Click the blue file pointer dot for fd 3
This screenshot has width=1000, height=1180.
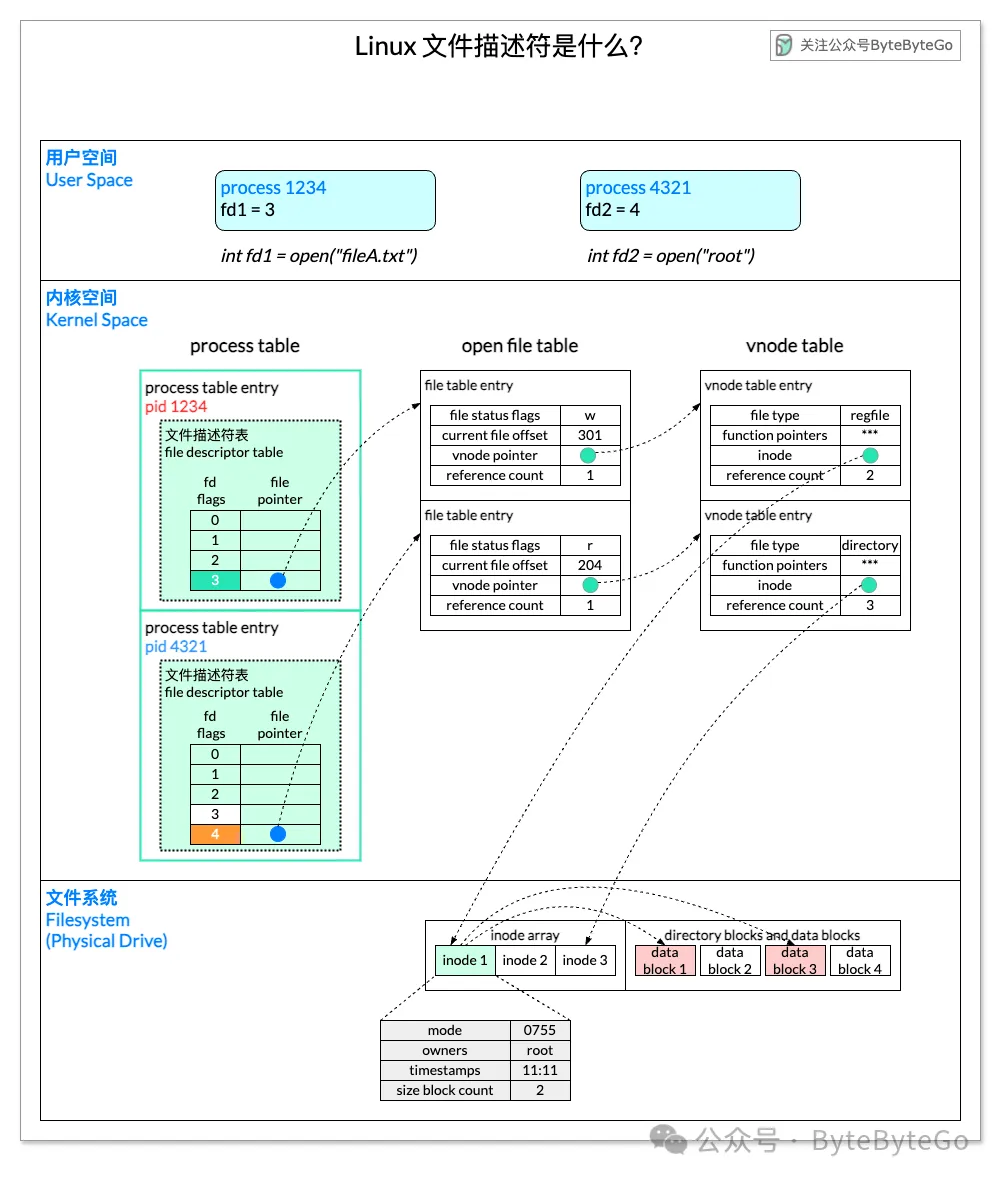pyautogui.click(x=278, y=580)
